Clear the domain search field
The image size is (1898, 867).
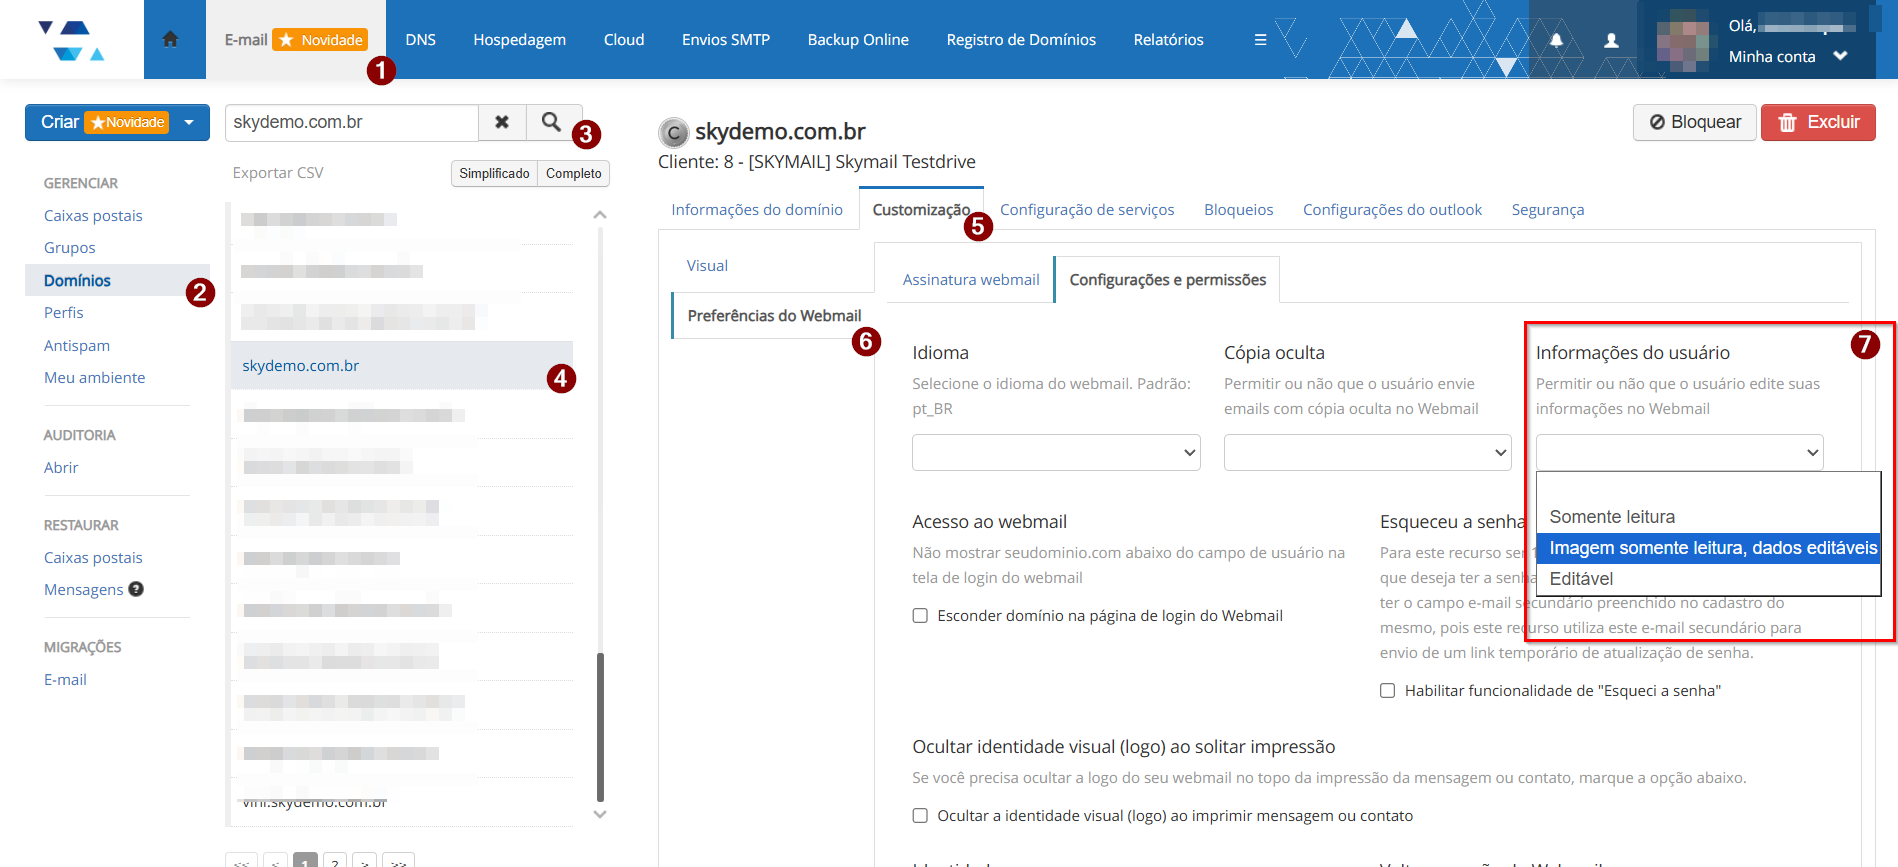click(x=502, y=122)
